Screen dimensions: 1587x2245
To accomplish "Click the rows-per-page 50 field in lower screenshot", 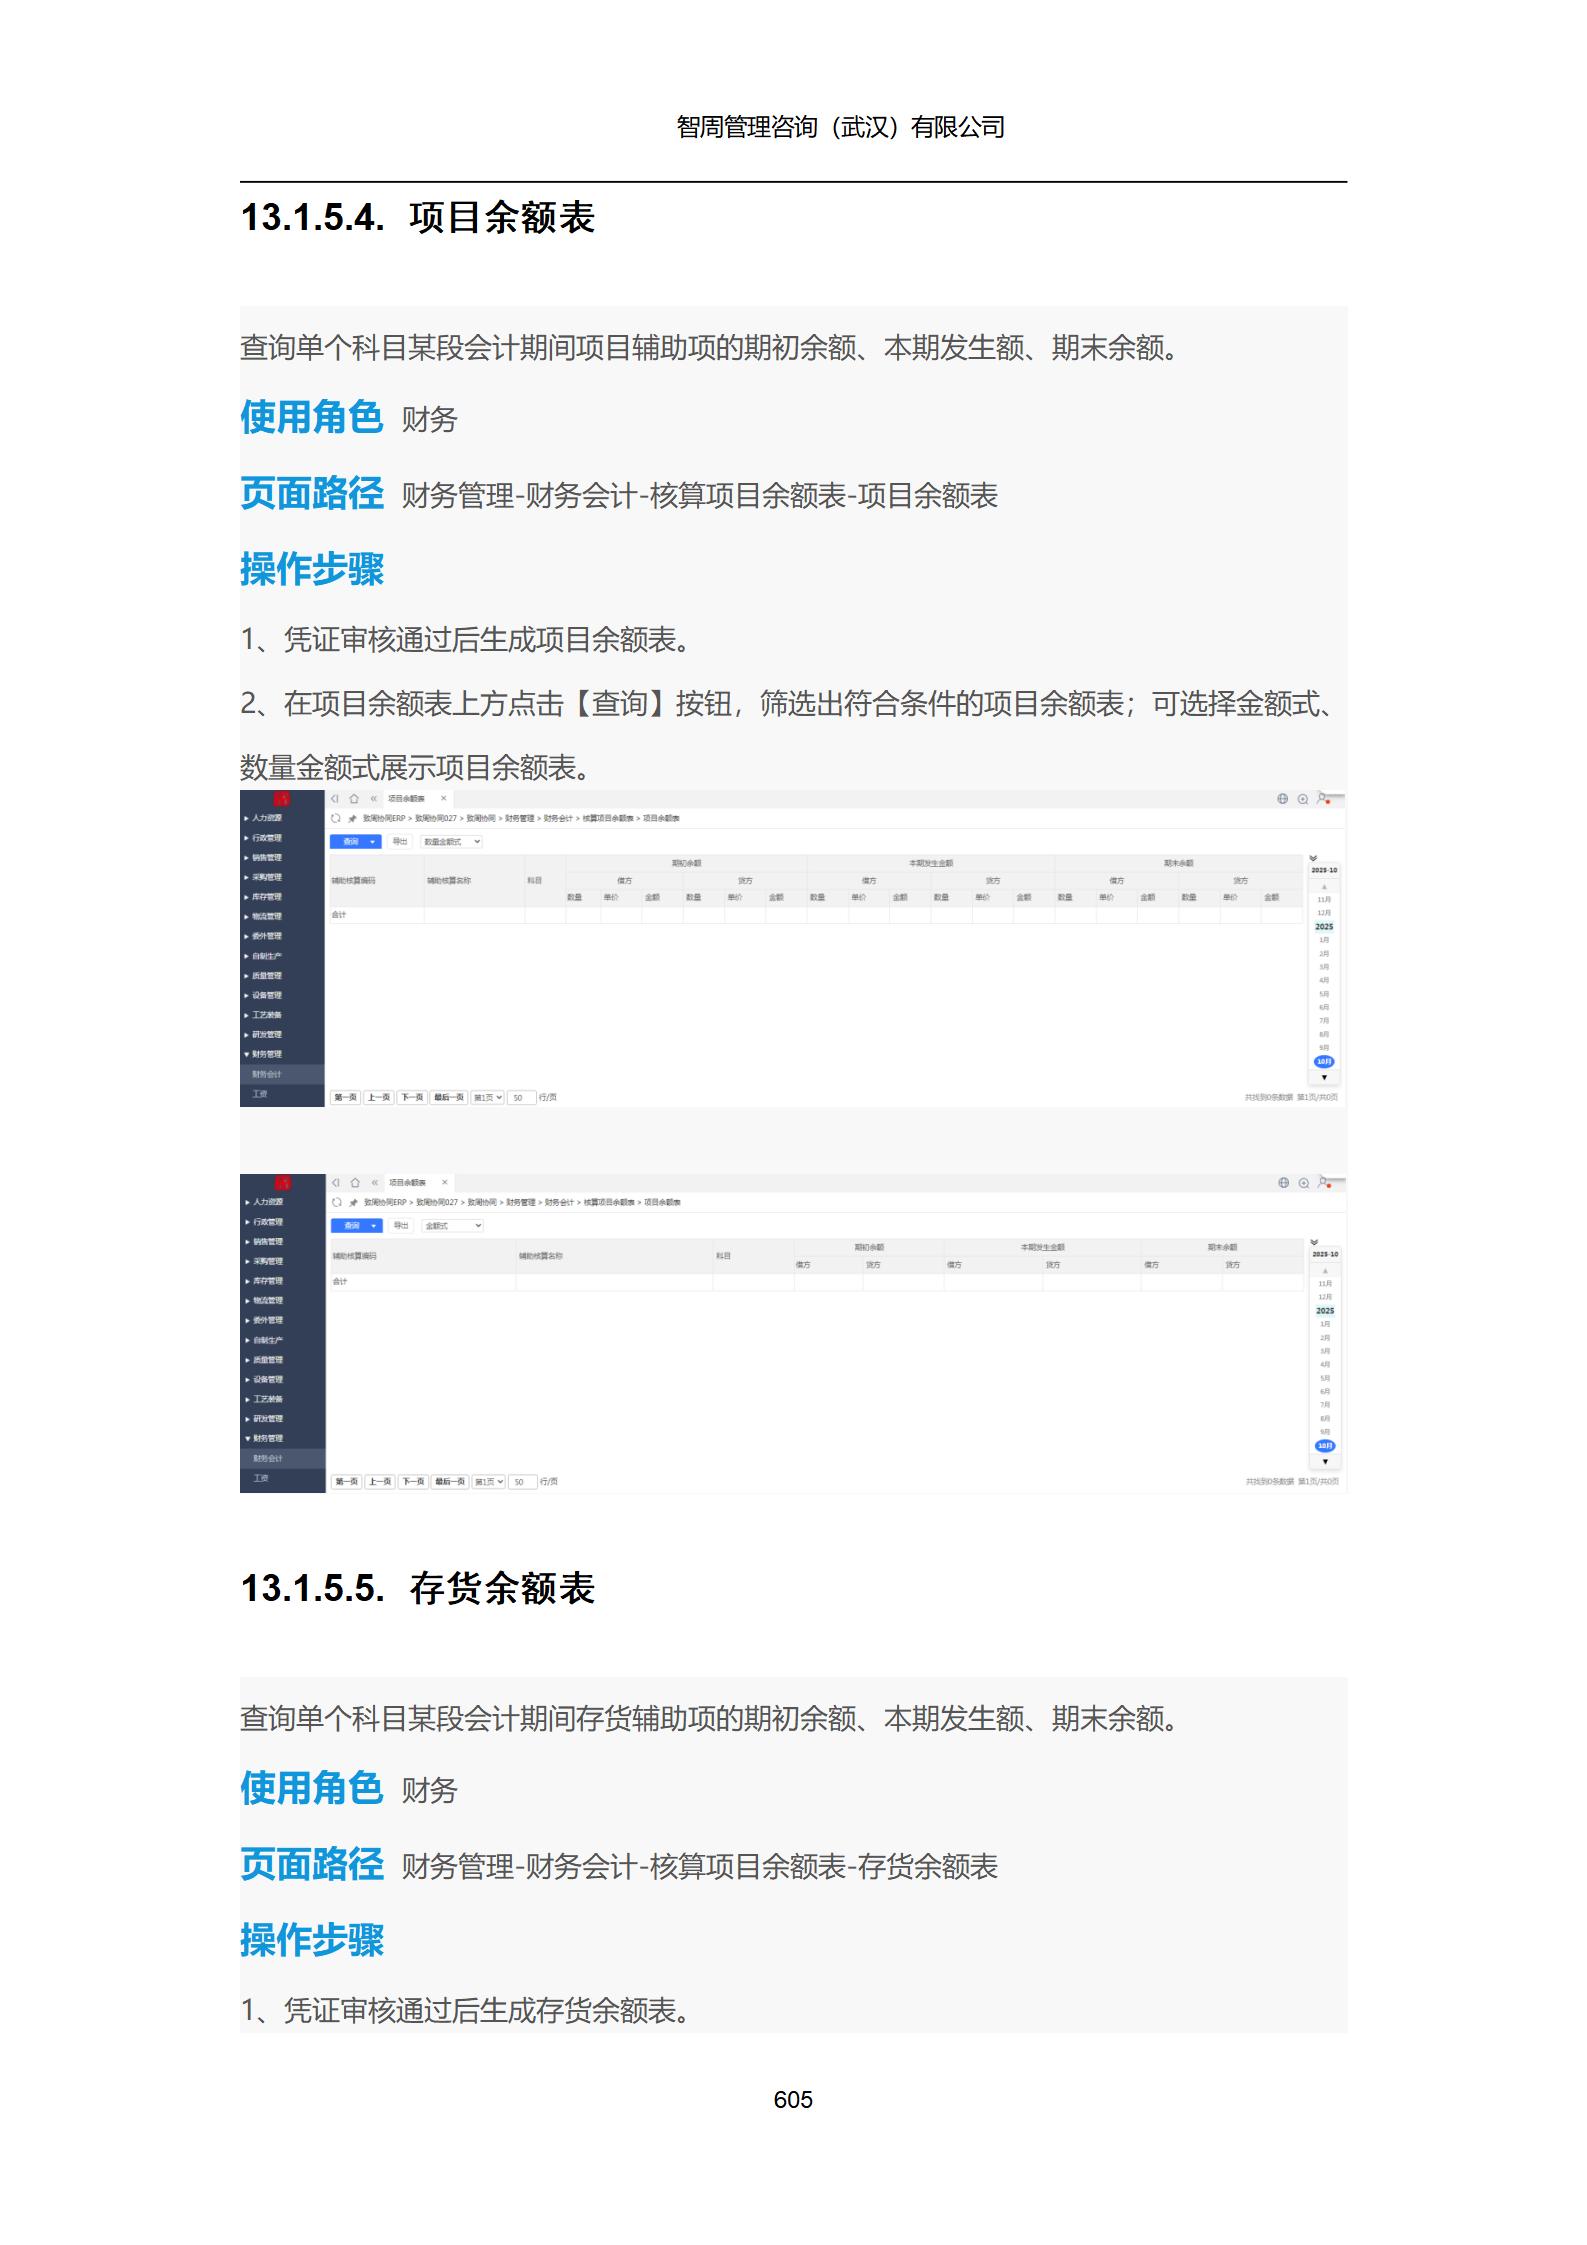I will point(523,1481).
